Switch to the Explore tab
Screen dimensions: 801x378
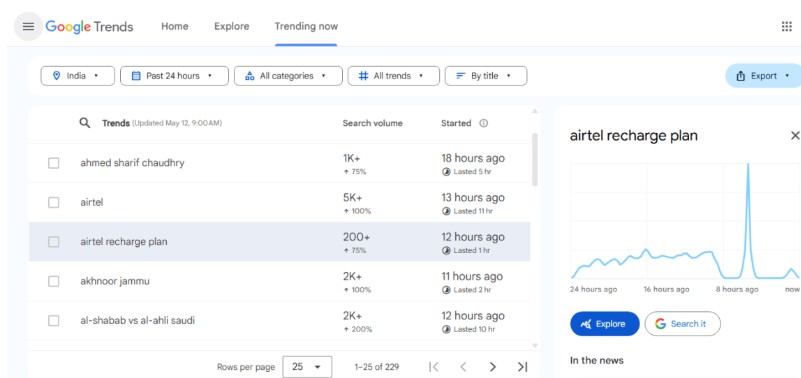231,27
